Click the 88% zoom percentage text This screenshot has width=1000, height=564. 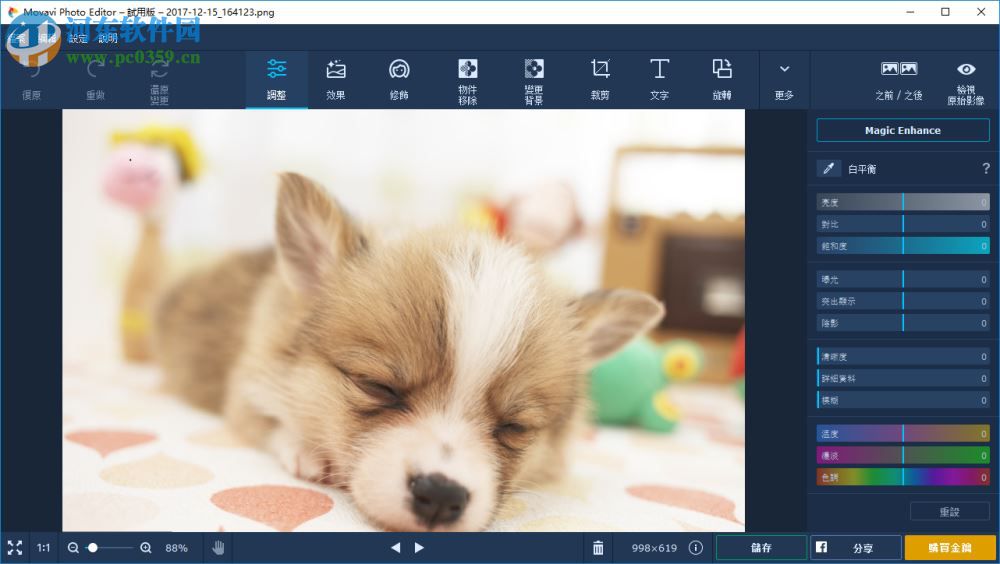click(177, 547)
